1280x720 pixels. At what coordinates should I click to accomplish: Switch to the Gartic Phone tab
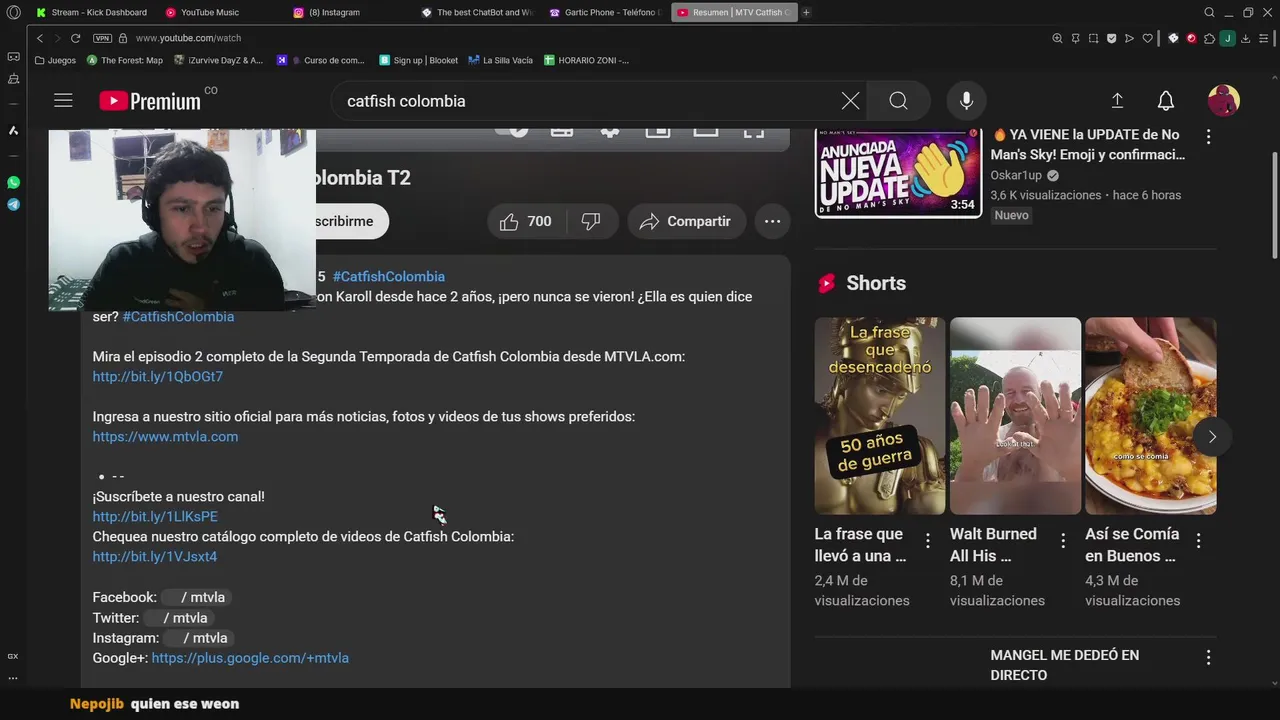point(605,12)
